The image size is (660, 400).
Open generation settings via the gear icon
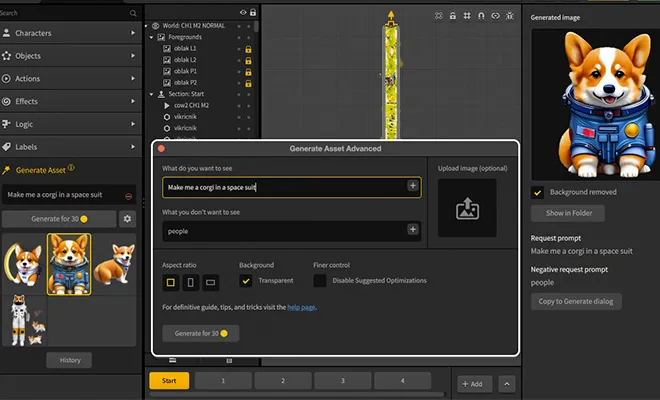coord(127,218)
